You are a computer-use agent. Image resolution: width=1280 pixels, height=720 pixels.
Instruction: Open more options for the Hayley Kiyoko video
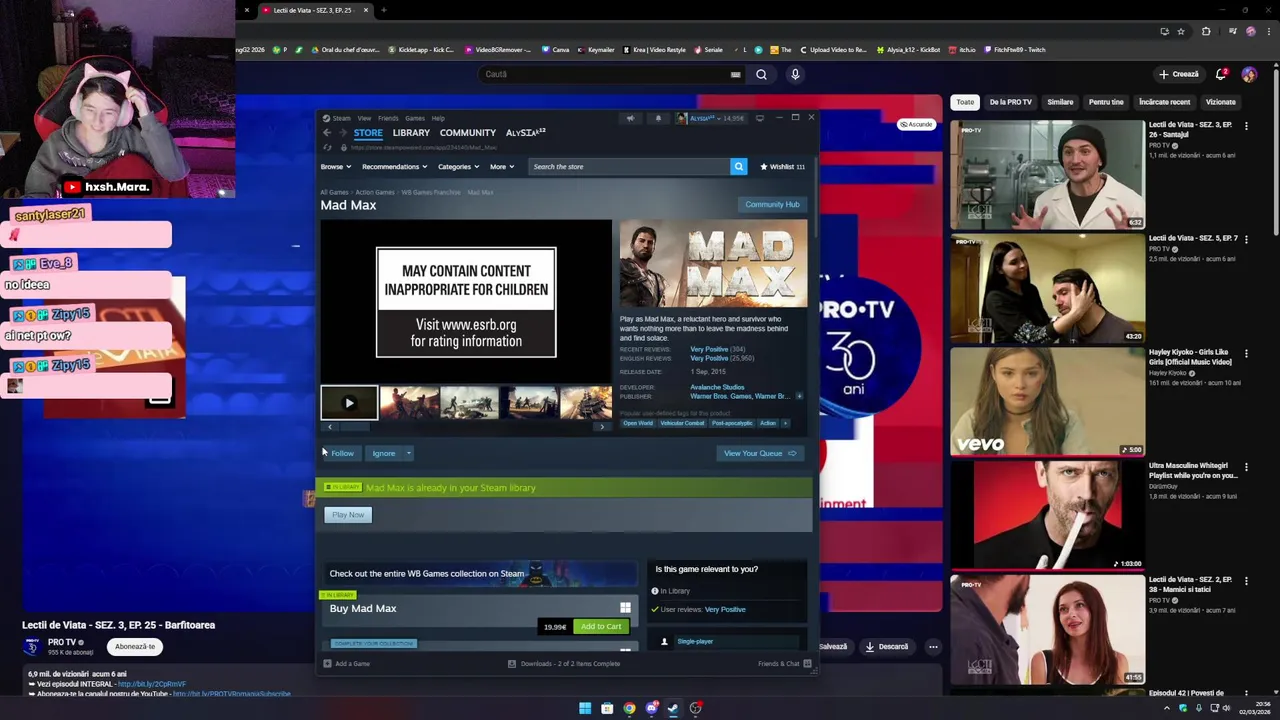pos(1246,353)
